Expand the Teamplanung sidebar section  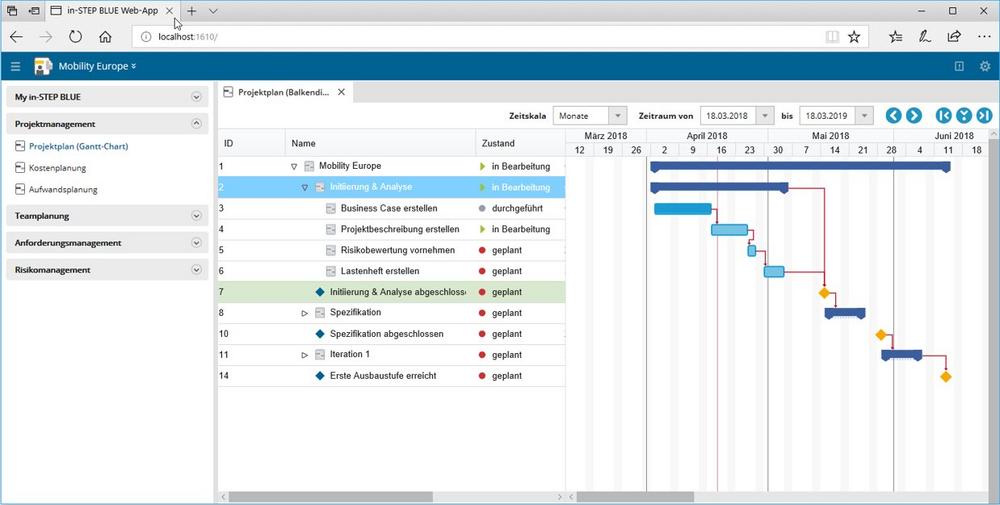coord(196,215)
